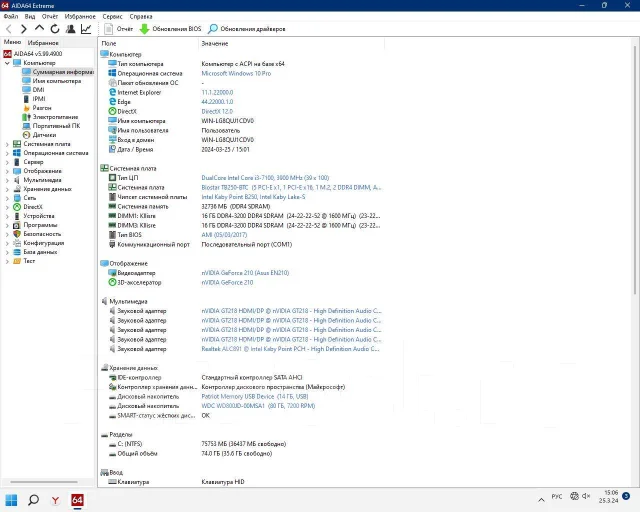Click the Forward navigation arrow
This screenshot has width=640, height=512.
(x=24, y=29)
